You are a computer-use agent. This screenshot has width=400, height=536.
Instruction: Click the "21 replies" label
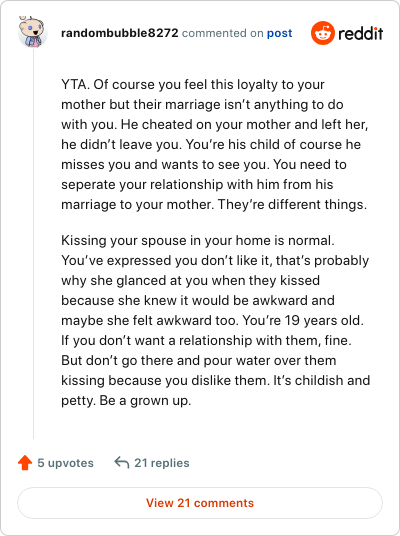pyautogui.click(x=162, y=463)
